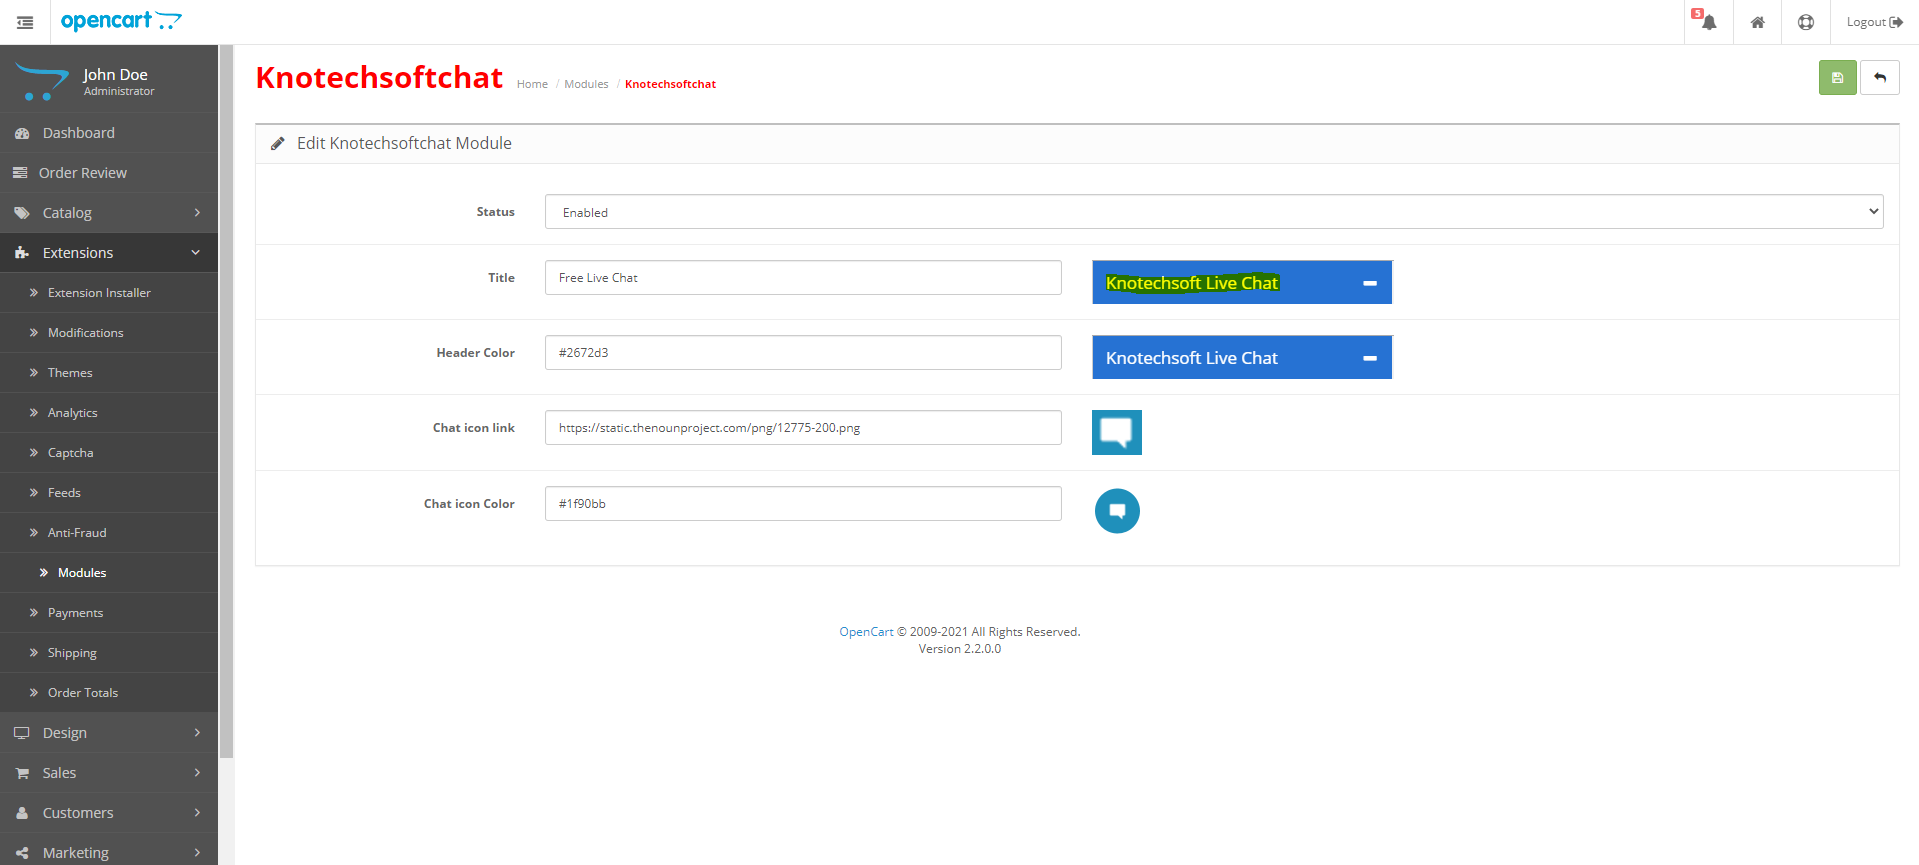1919x865 pixels.
Task: Click the Dashboard gauge icon
Action: click(22, 133)
